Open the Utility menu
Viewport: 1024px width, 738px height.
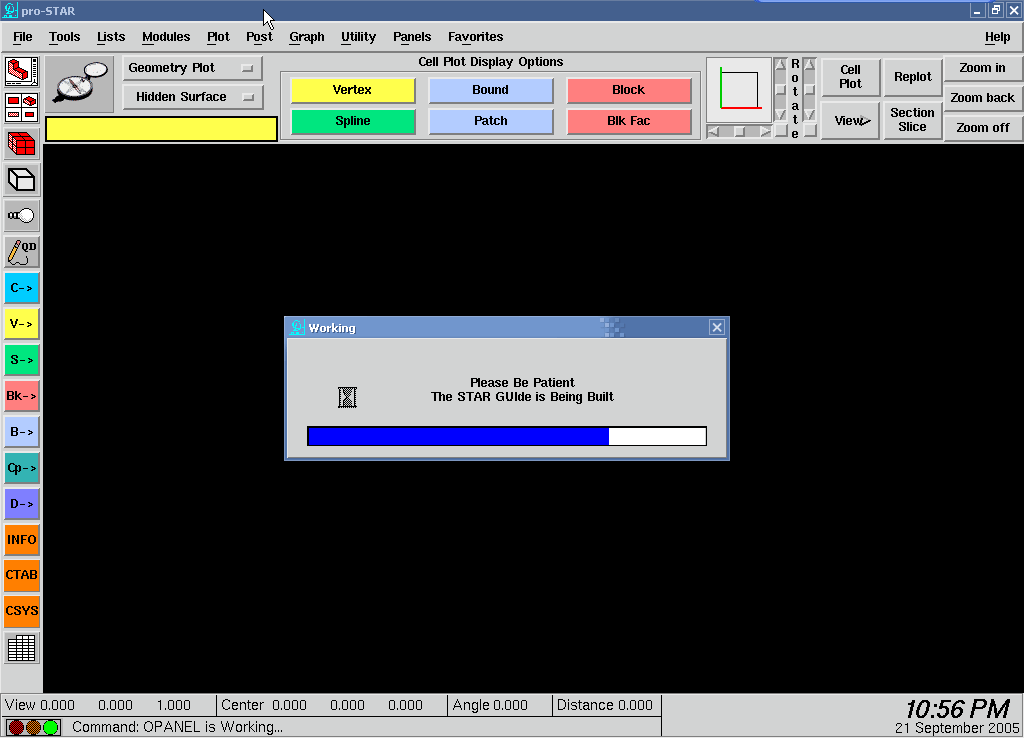pos(358,37)
